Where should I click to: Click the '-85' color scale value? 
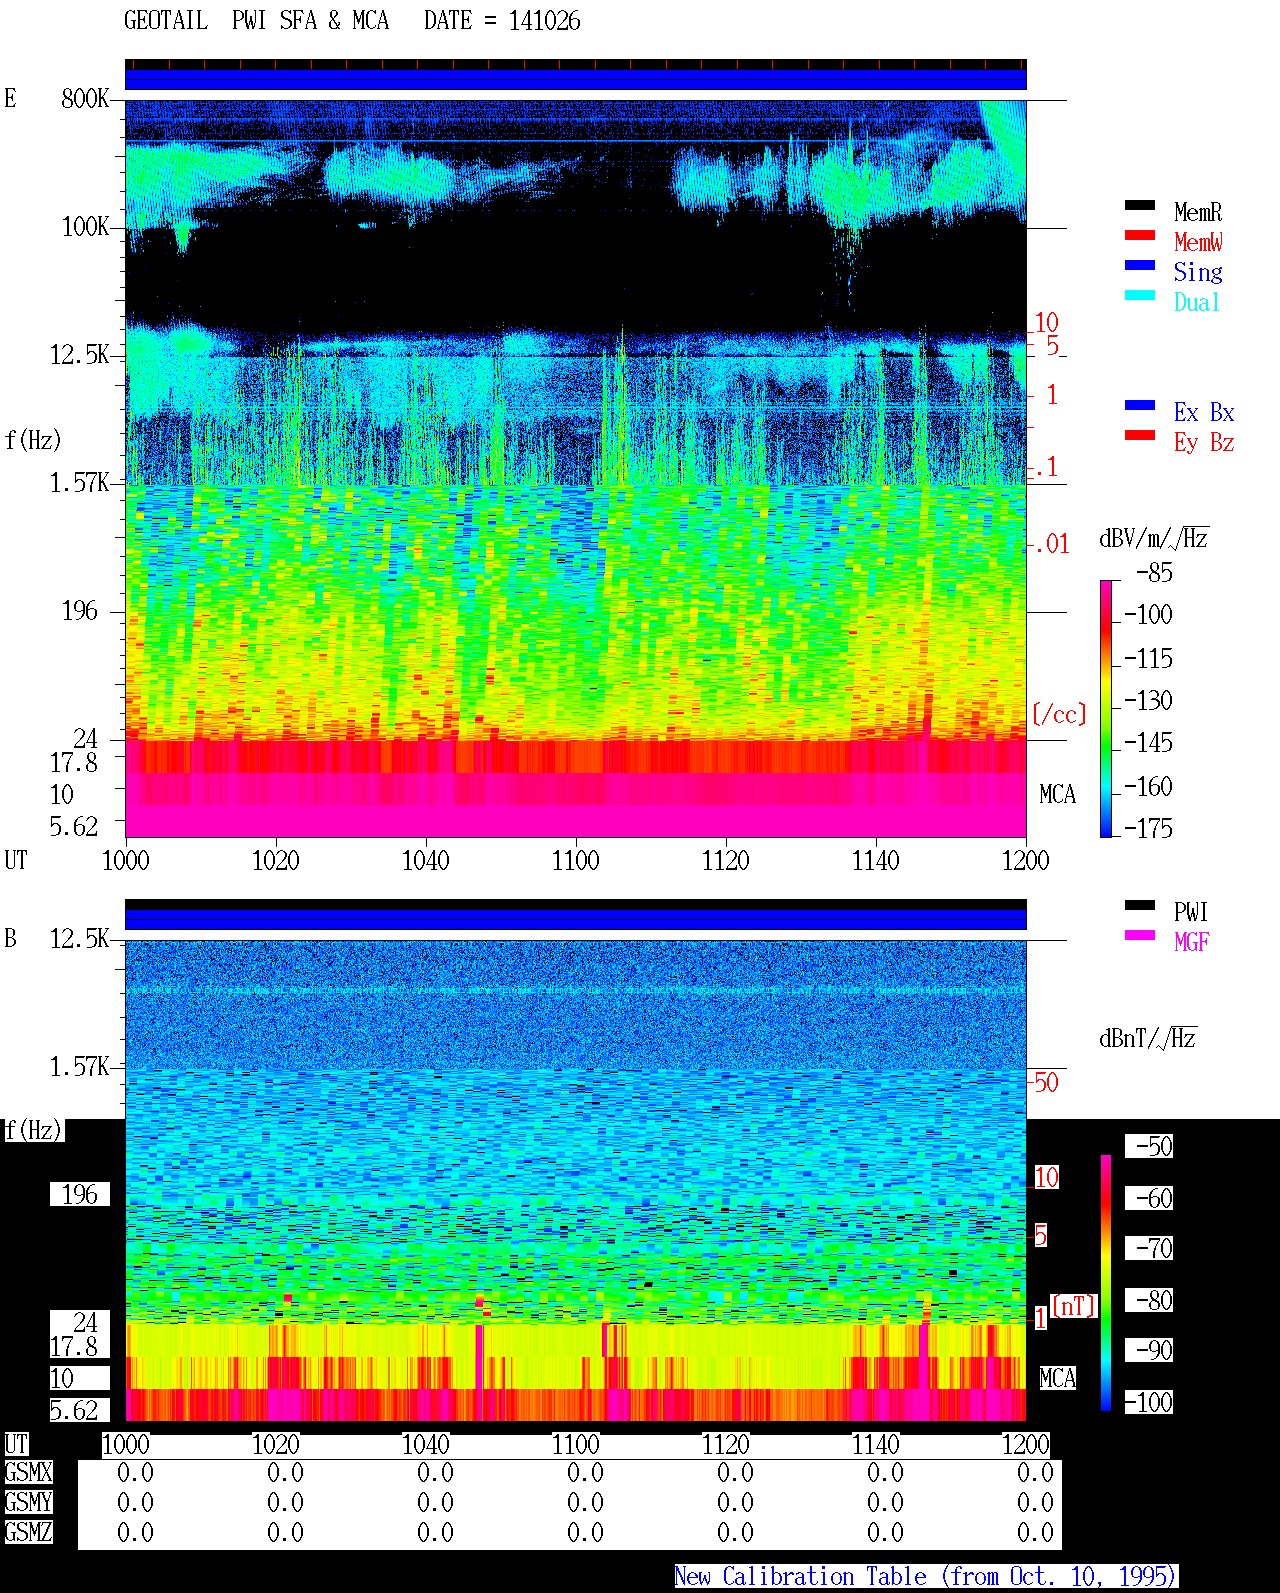coord(1154,573)
